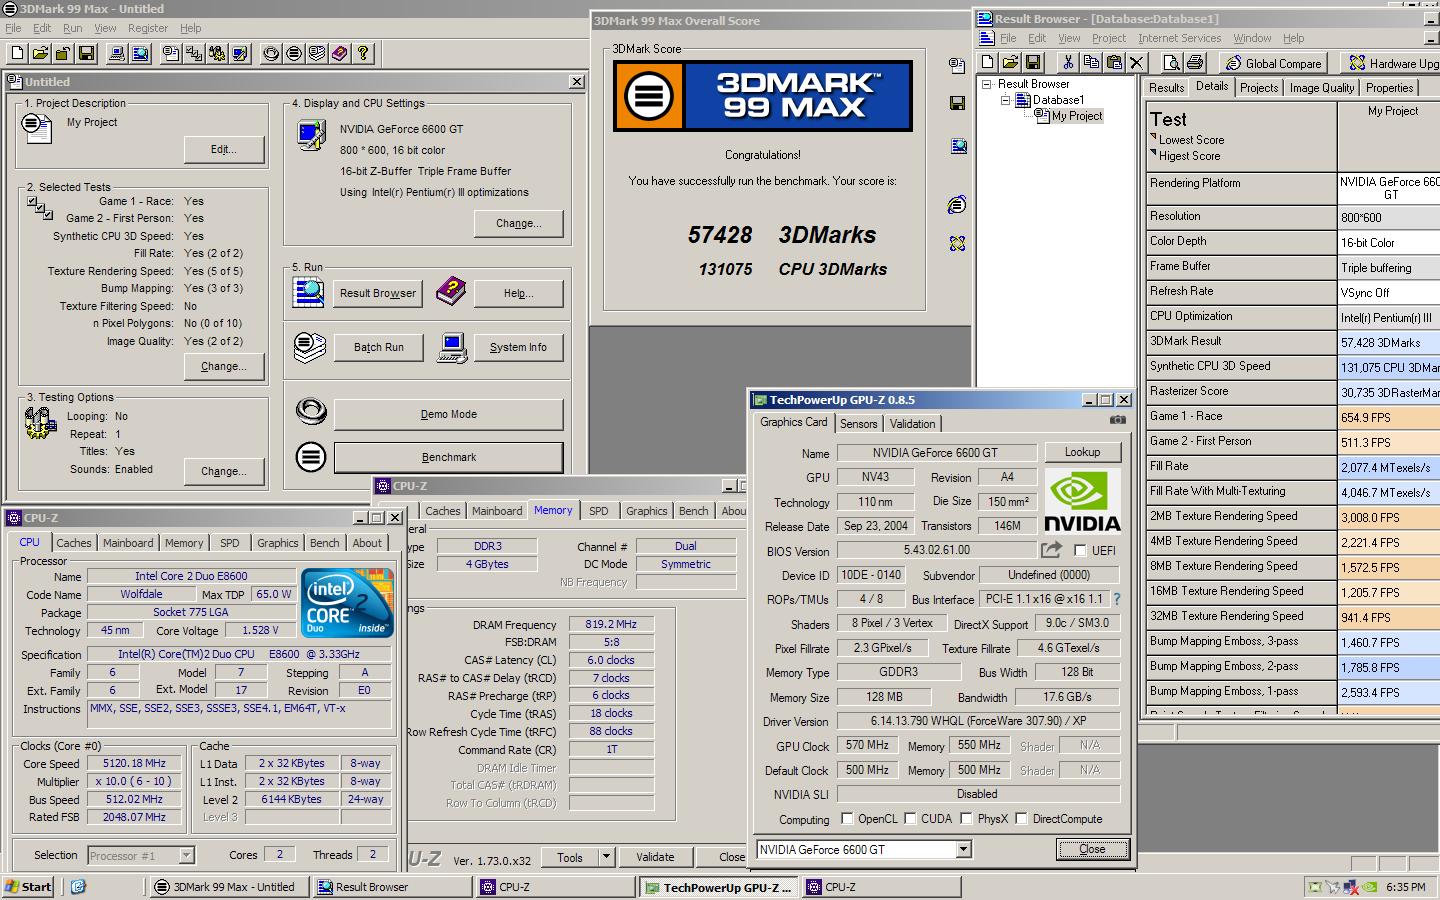This screenshot has height=900, width=1440.
Task: Open Caches tab in front CPU-Z window
Action: pos(73,543)
